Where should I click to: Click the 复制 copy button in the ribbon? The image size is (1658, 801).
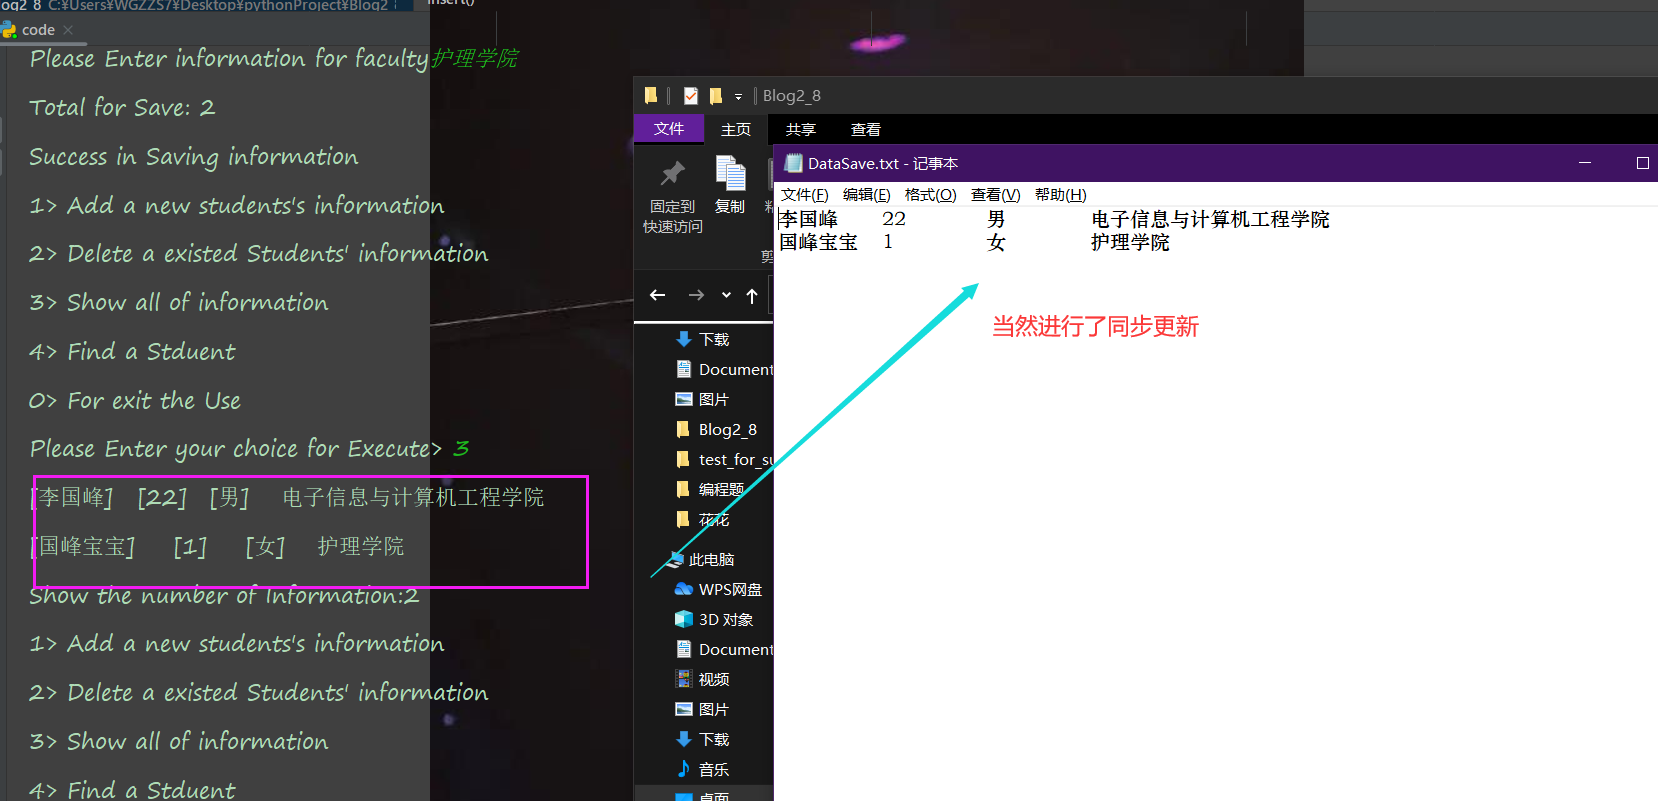point(730,186)
